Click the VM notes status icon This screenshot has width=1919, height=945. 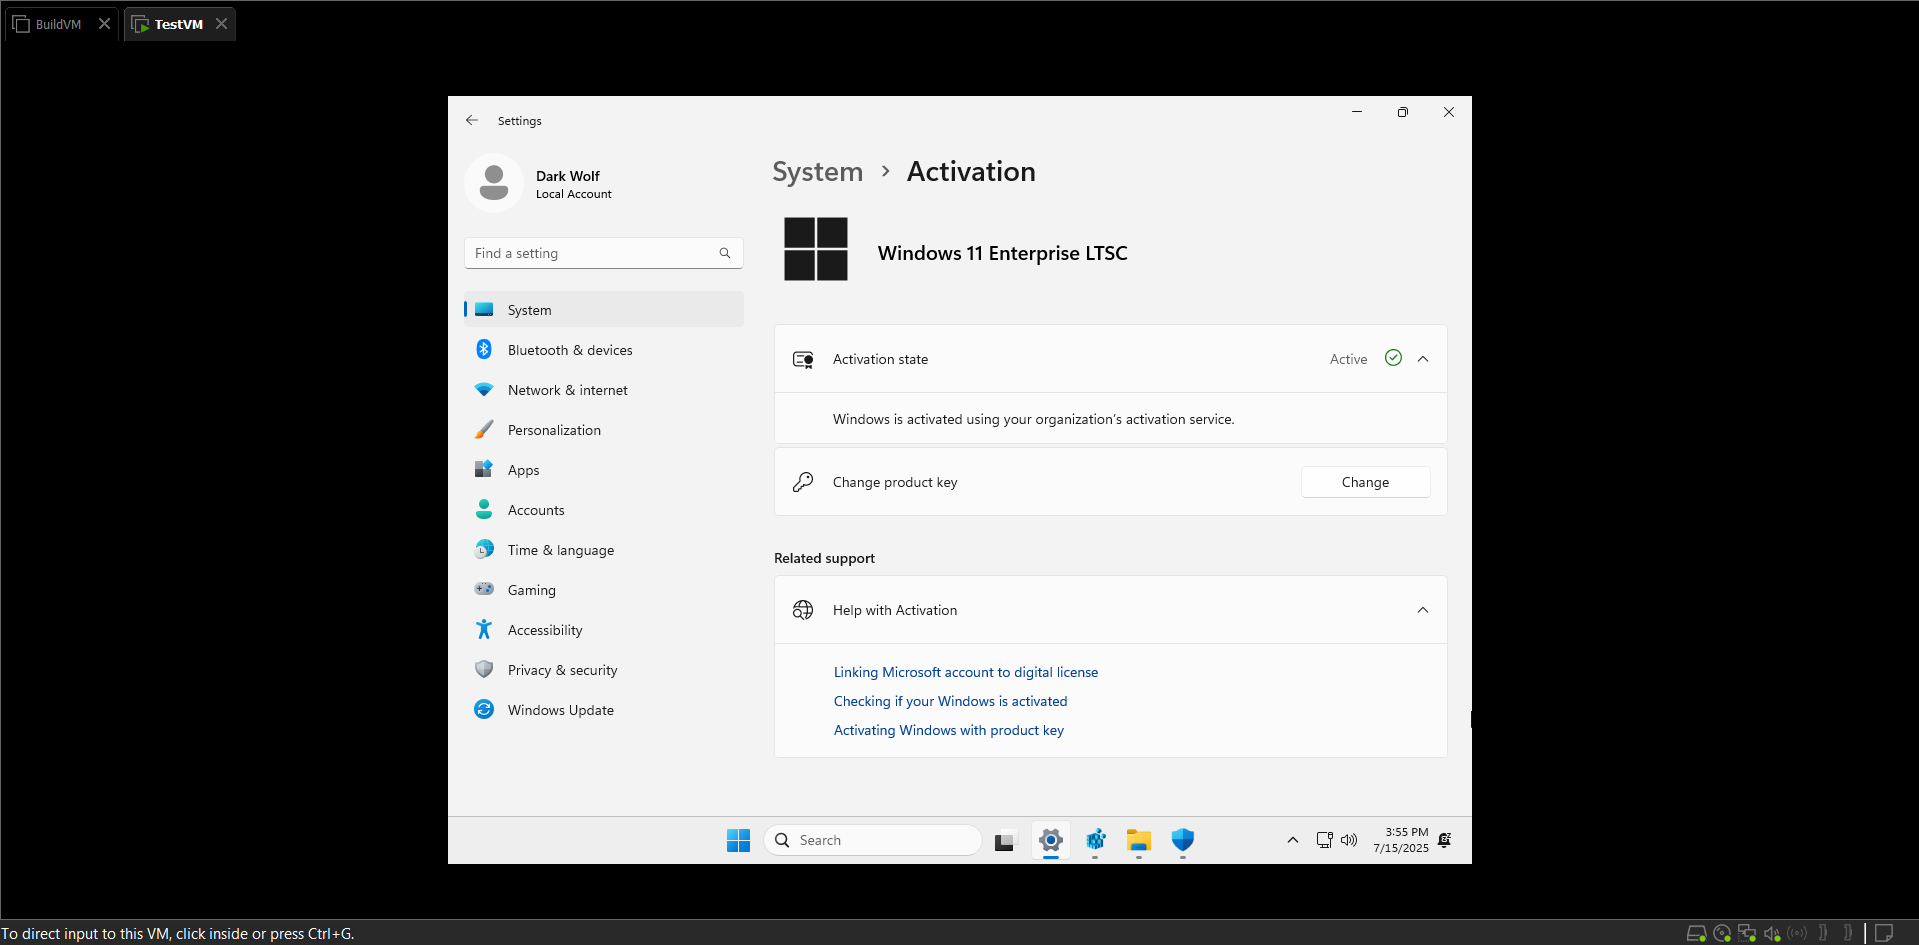click(x=1884, y=933)
